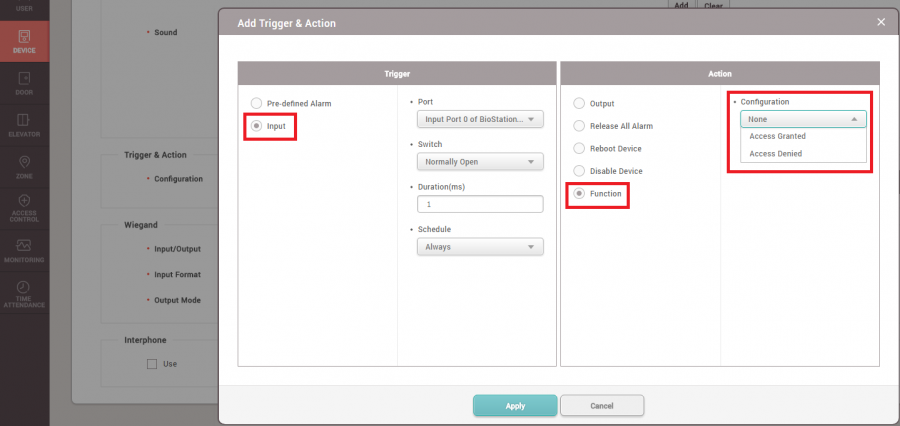Close the Add Trigger & Action dialog

[x=880, y=21]
